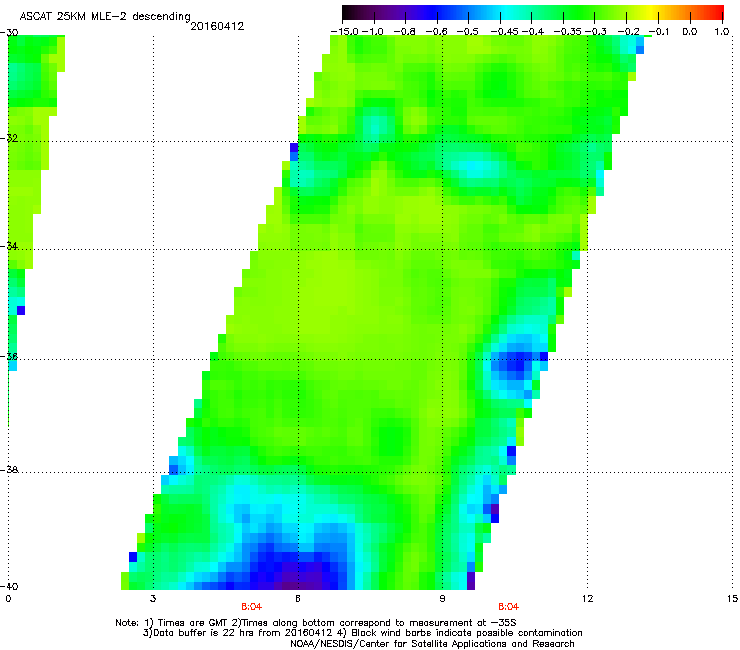Click the longitude axis label '12'

click(x=587, y=599)
